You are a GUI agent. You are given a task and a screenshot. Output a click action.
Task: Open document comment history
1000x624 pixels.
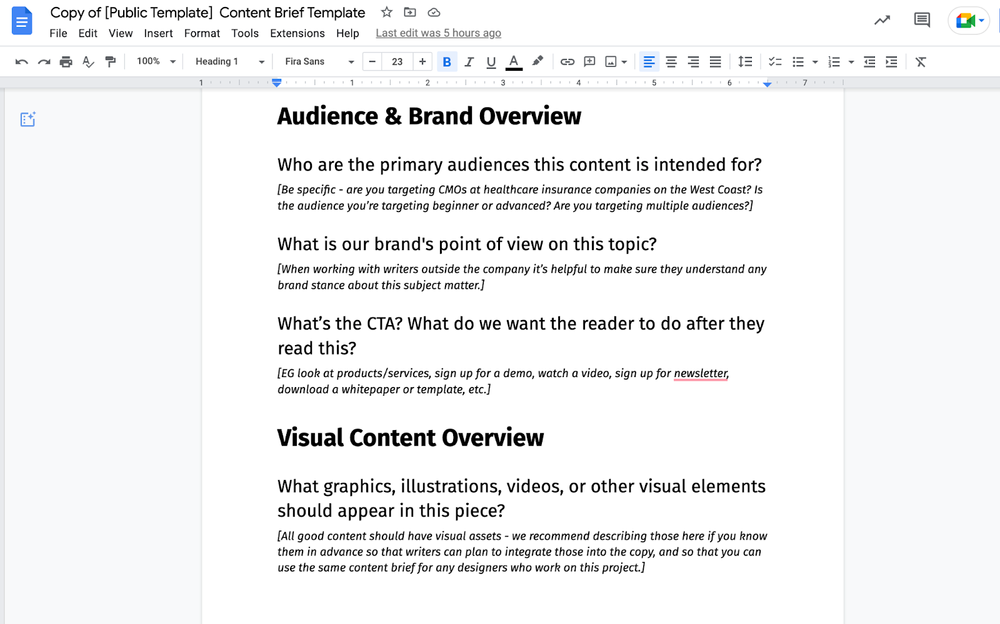click(920, 19)
